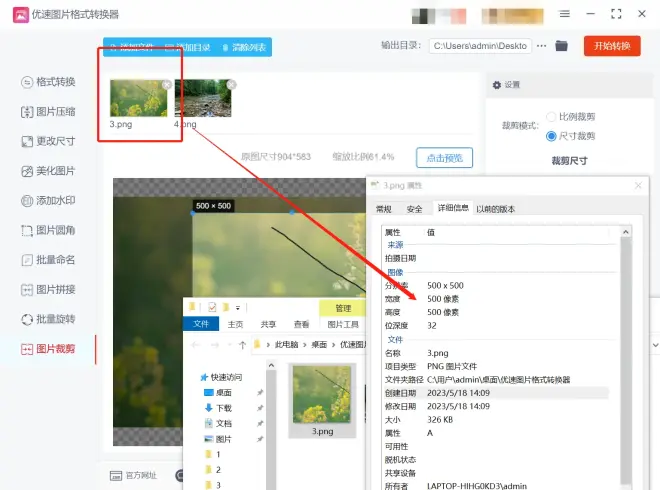This screenshot has height=490, width=660.
Task: Click scroll up arrow in properties list
Action: point(625,232)
